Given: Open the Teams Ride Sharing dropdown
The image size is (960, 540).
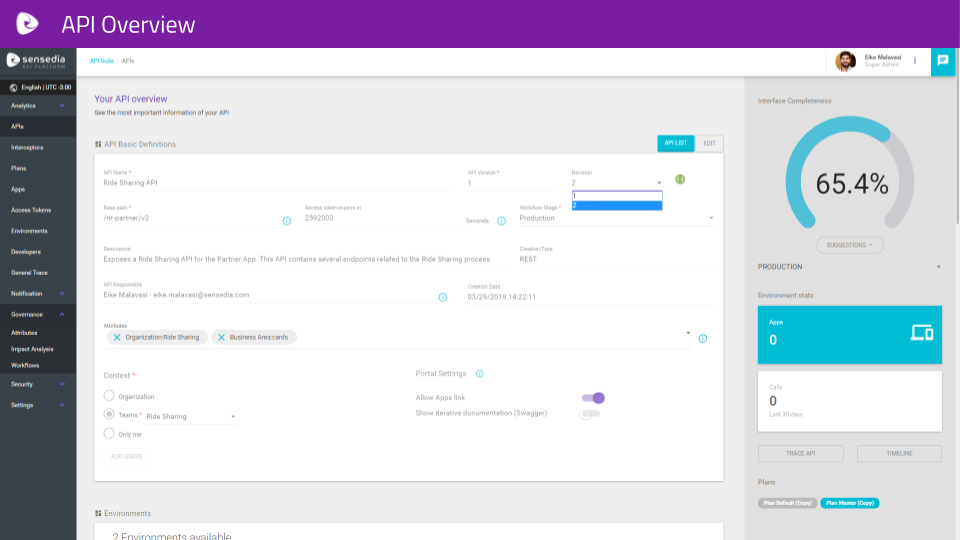Looking at the screenshot, I should point(190,416).
